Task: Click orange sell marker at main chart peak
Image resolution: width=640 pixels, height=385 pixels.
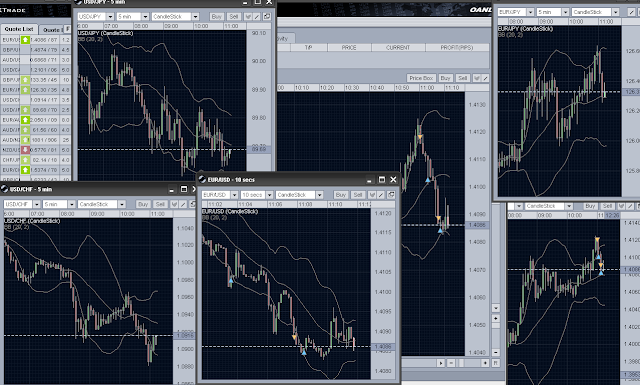Action: pos(420,137)
